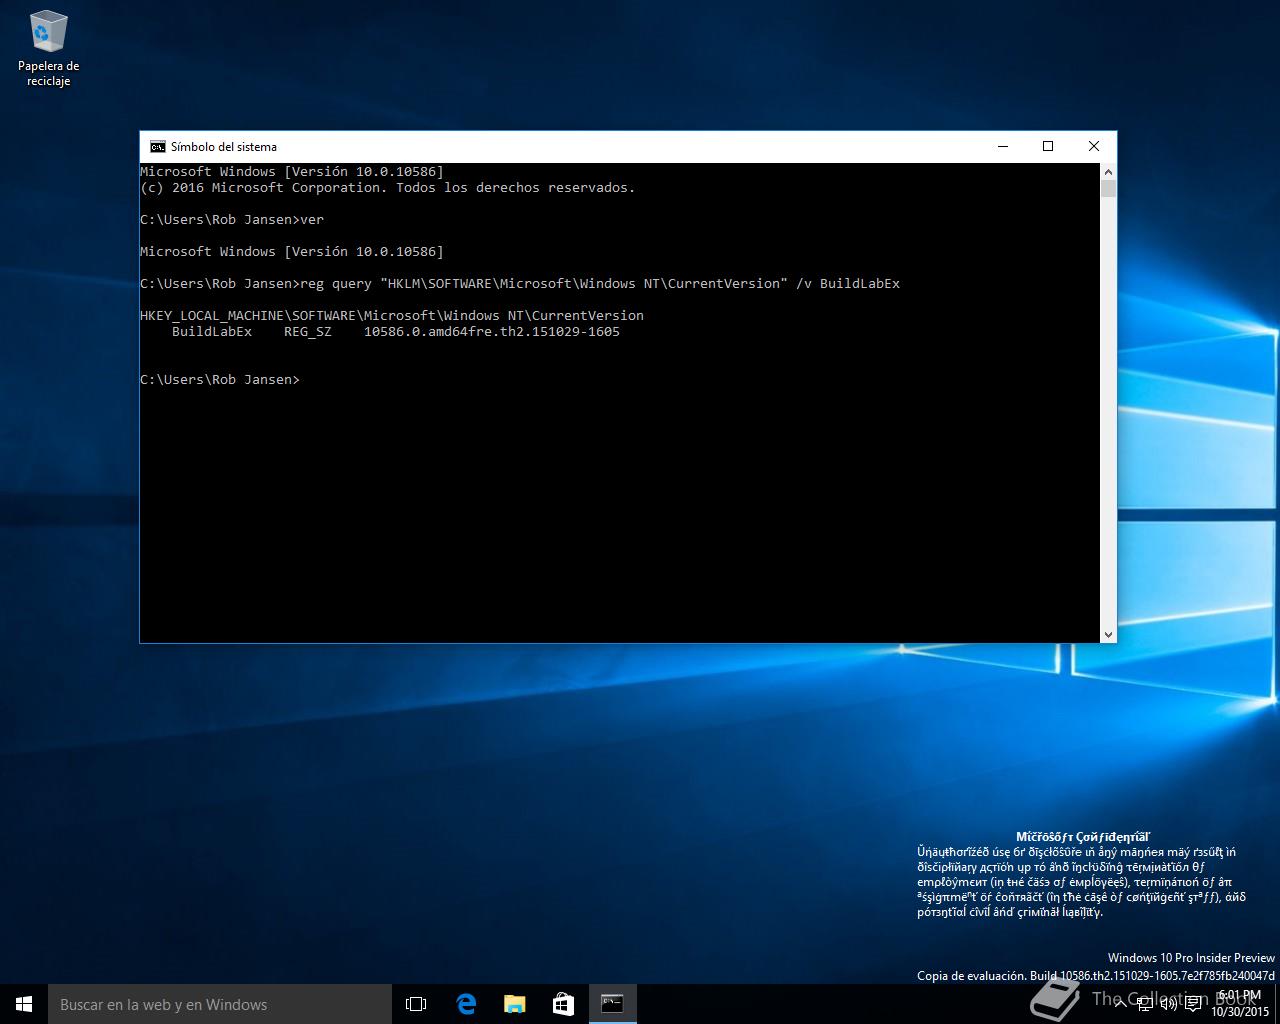
Task: Click the 'BuildLabEx' value name in output
Action: (212, 331)
